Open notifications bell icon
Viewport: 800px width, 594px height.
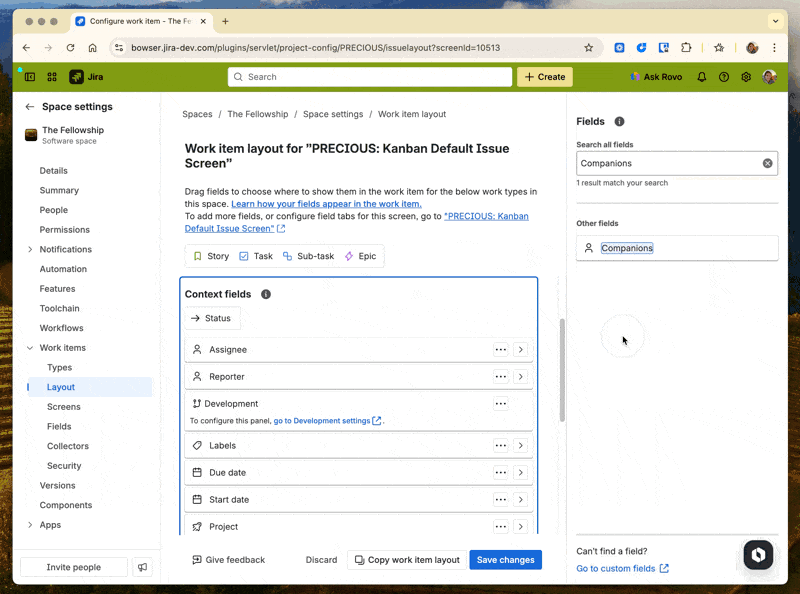click(702, 77)
